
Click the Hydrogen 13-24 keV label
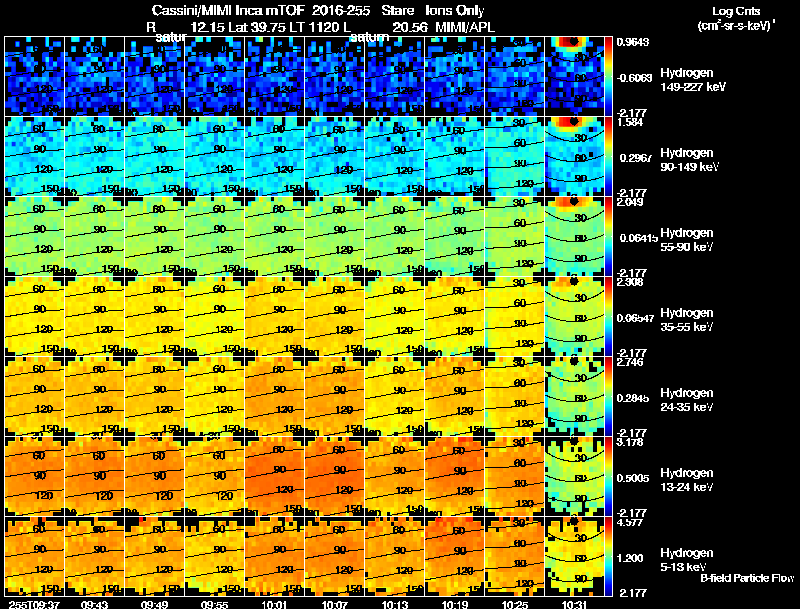coord(686,479)
